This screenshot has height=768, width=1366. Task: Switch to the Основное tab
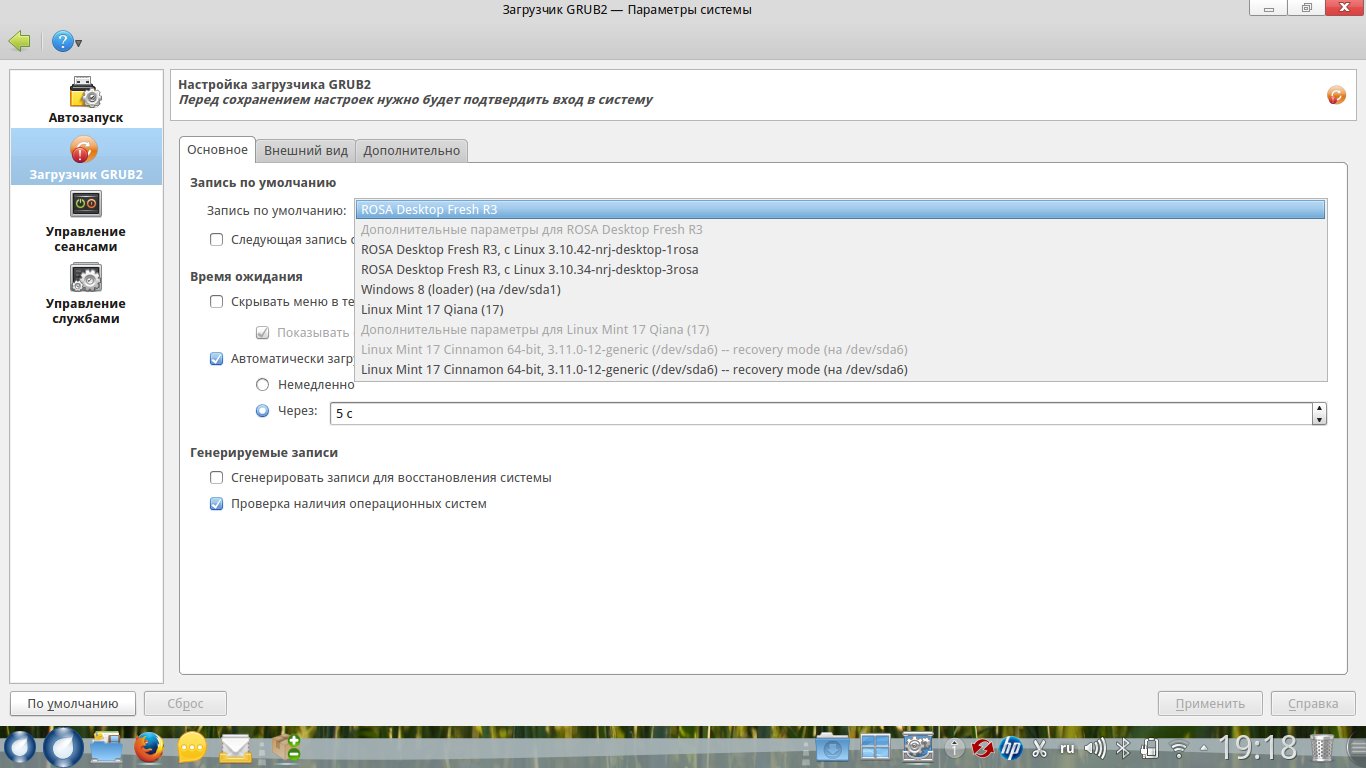[217, 150]
